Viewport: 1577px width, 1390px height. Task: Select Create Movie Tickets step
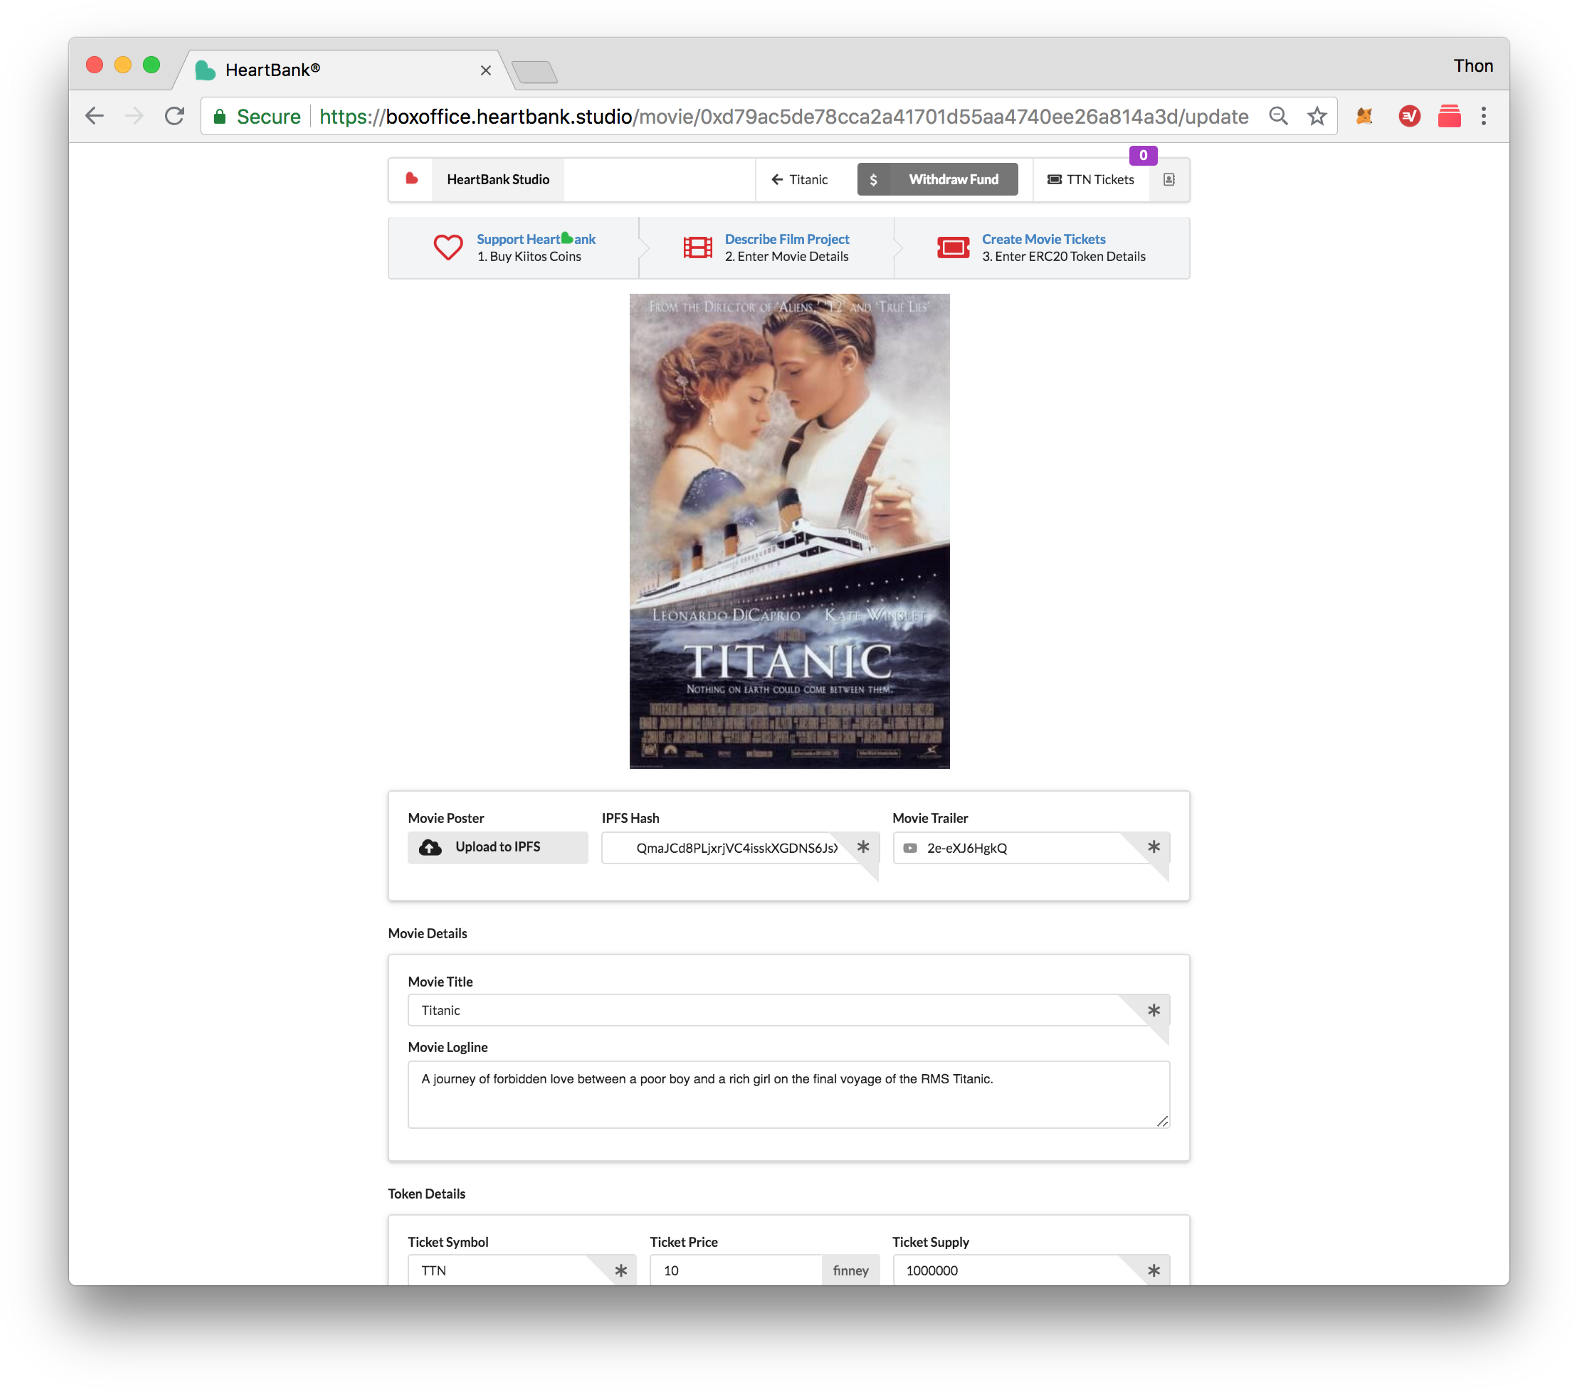coord(1043,248)
